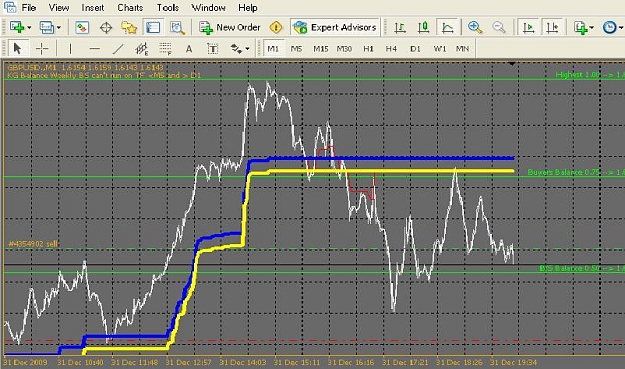Click the GBPUSD M1 chart title text
This screenshot has height=369, width=625.
[85, 67]
